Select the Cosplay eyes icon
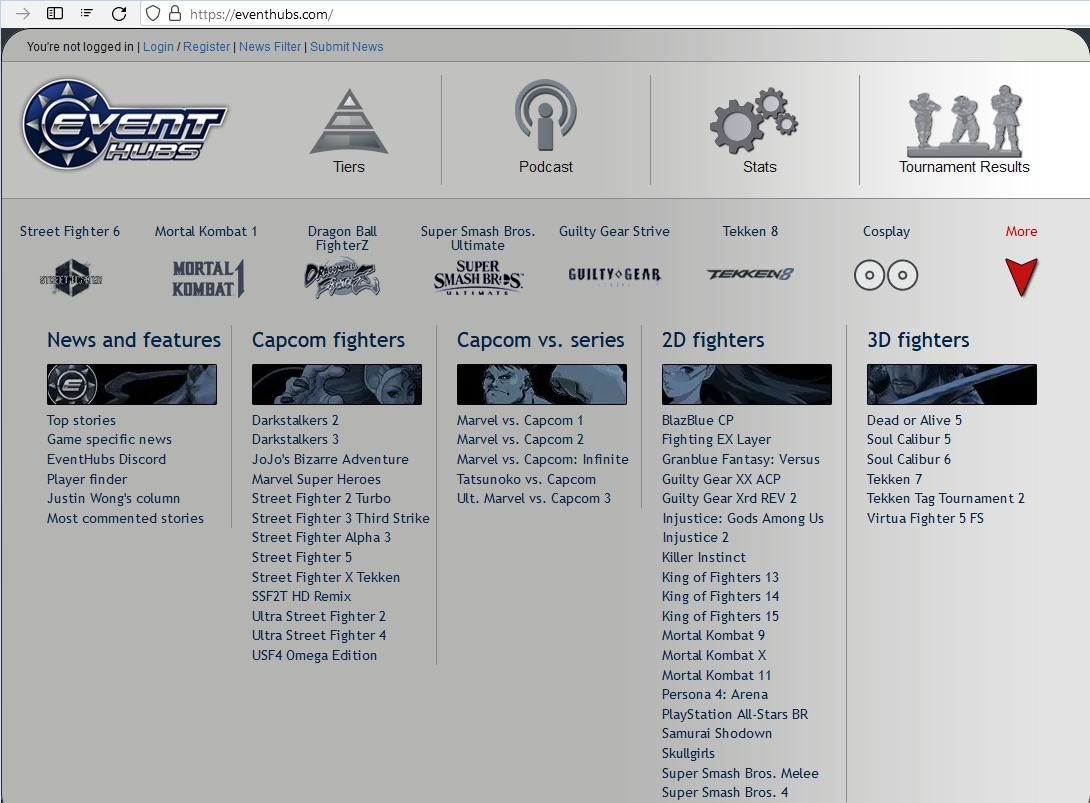Image resolution: width=1090 pixels, height=803 pixels. (886, 275)
